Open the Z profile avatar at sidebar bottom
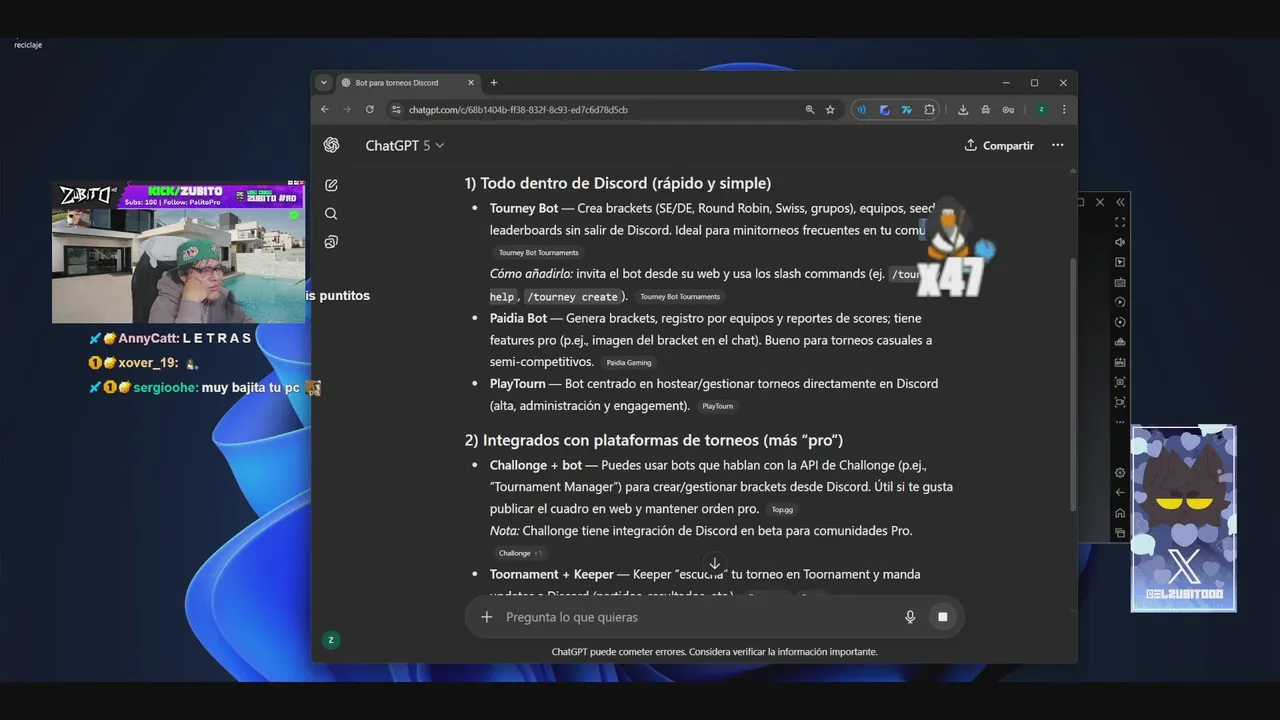The height and width of the screenshot is (720, 1280). point(331,640)
